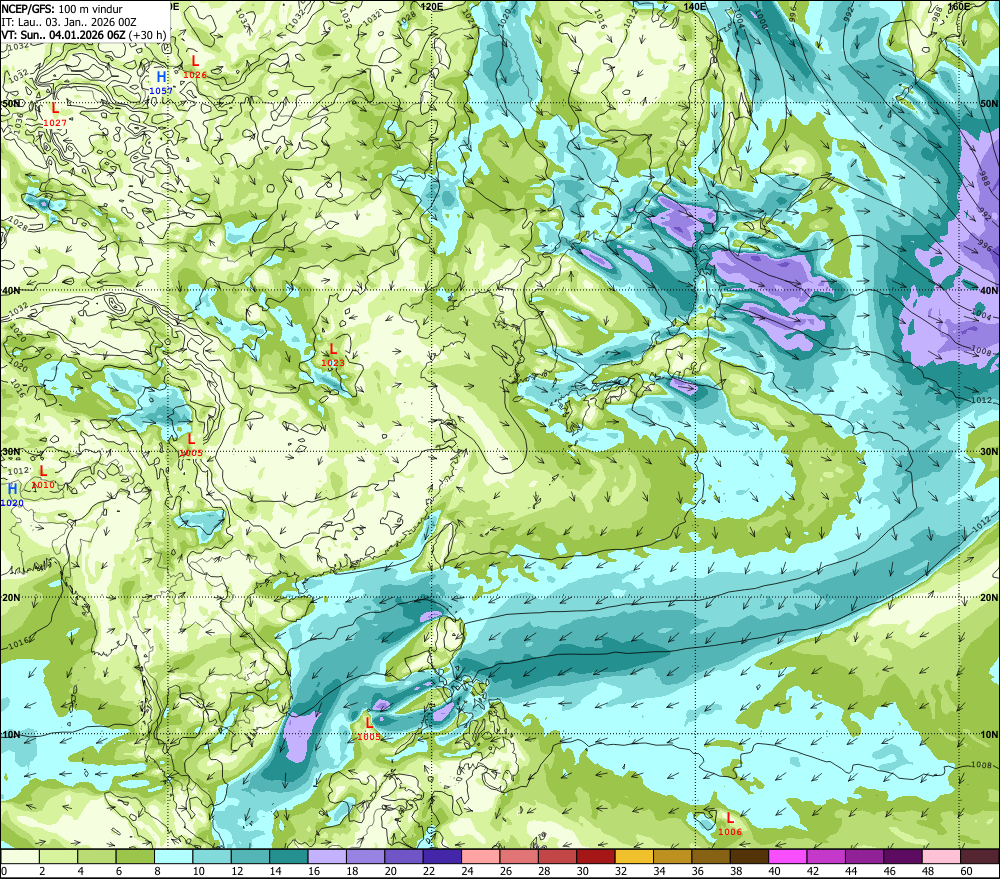The image size is (1000, 879).
Task: Click the 10N label on the right edge
Action: [x=989, y=734]
